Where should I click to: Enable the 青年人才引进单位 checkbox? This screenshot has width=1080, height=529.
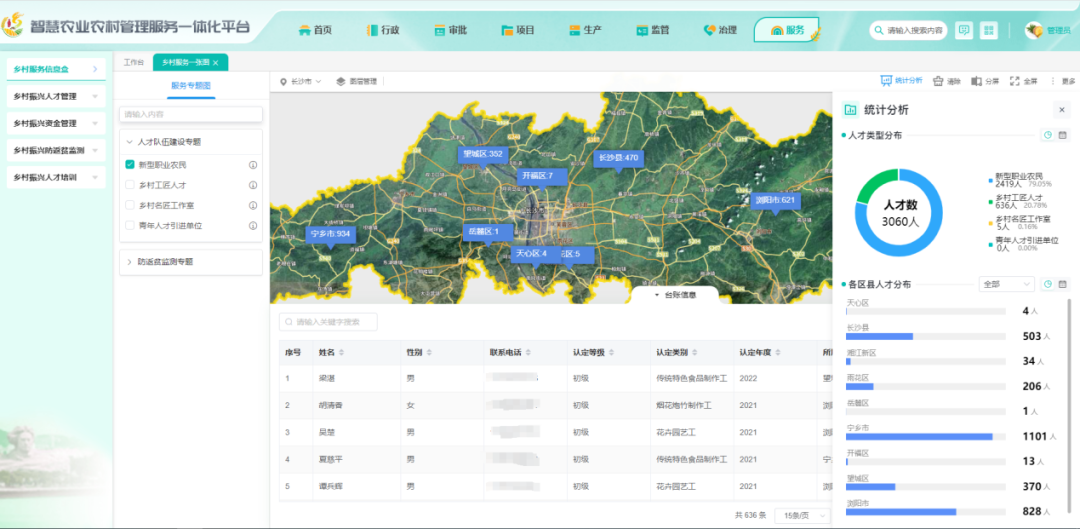pos(130,225)
